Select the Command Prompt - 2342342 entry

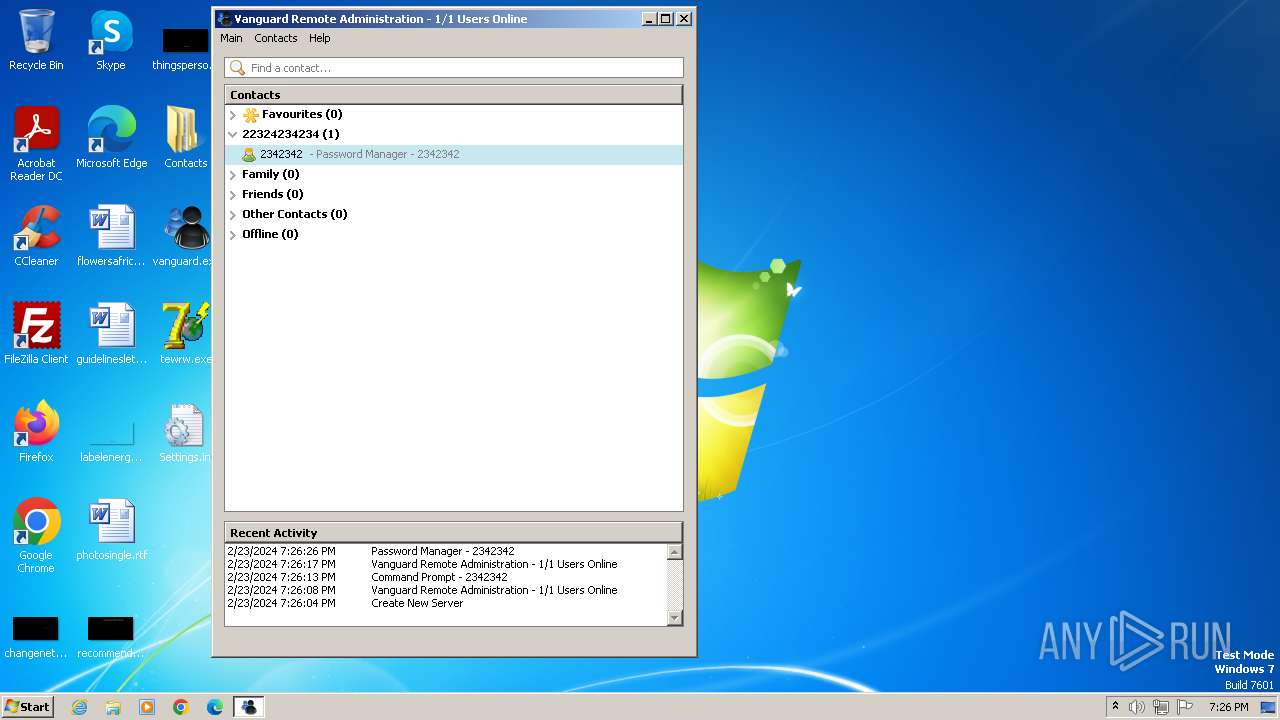446,577
